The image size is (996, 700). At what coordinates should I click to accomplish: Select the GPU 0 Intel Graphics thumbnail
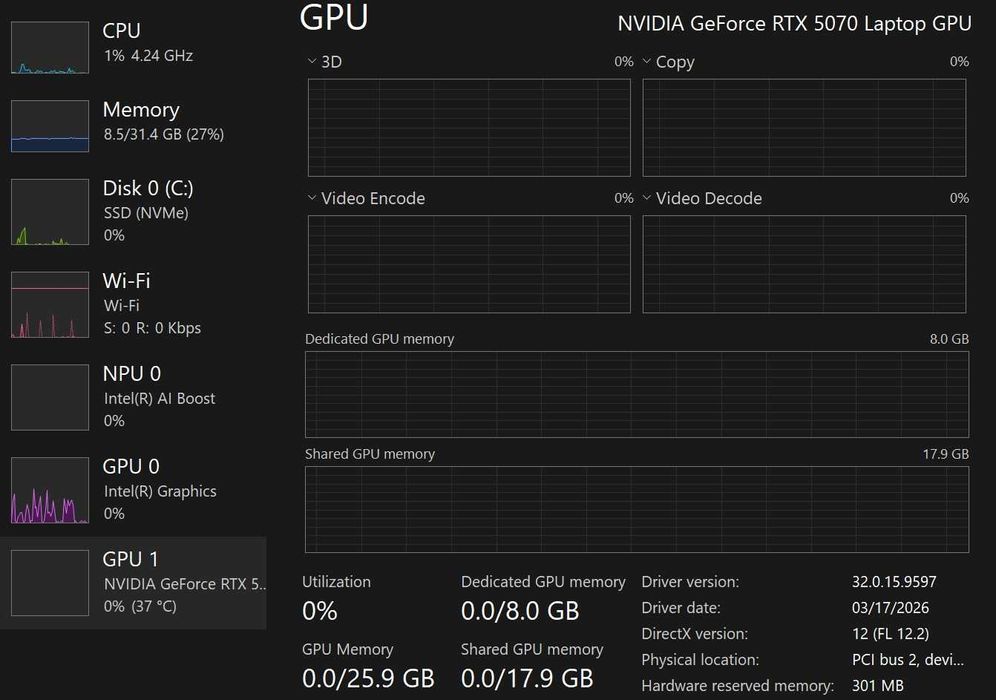pyautogui.click(x=50, y=490)
